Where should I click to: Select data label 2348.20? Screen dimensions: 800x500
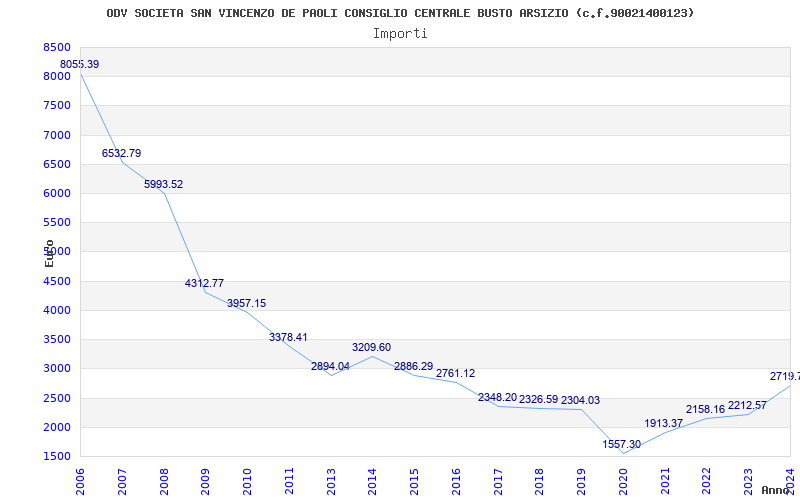click(x=497, y=397)
